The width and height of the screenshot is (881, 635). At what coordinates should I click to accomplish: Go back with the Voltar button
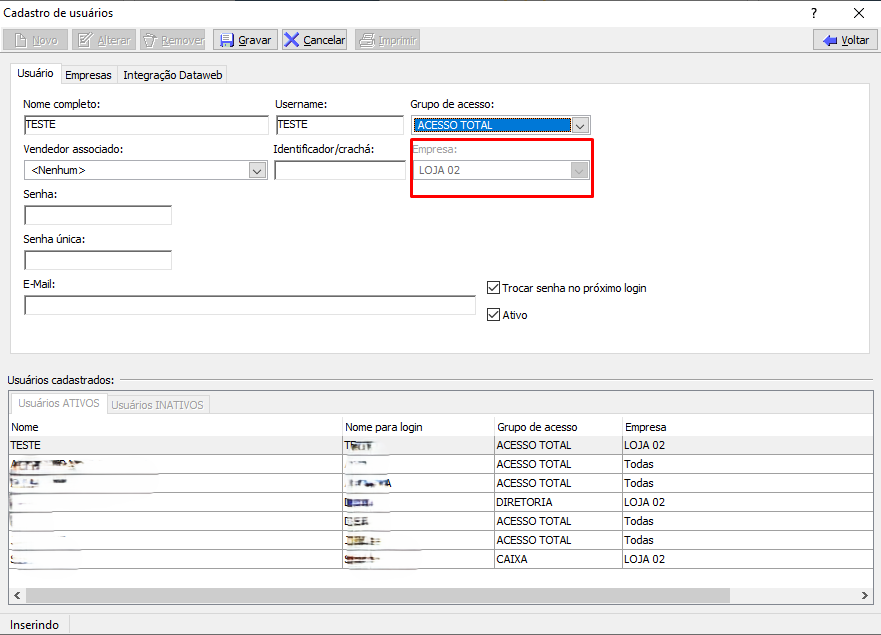845,40
